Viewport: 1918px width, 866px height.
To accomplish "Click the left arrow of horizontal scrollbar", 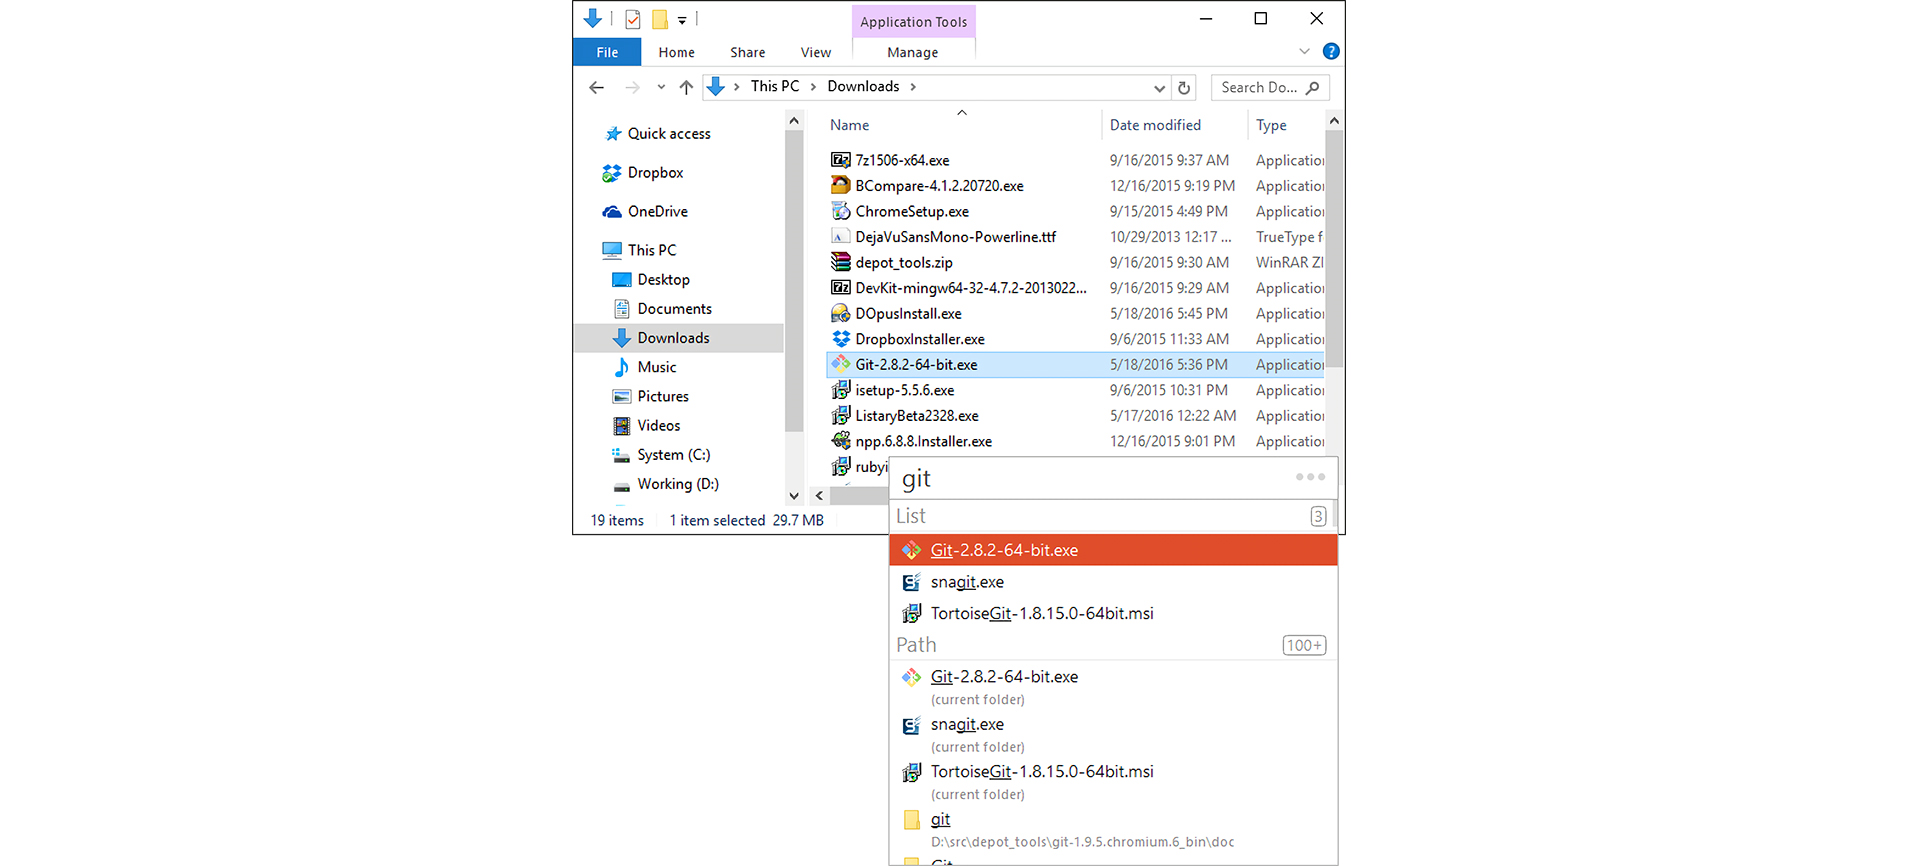I will pos(819,496).
